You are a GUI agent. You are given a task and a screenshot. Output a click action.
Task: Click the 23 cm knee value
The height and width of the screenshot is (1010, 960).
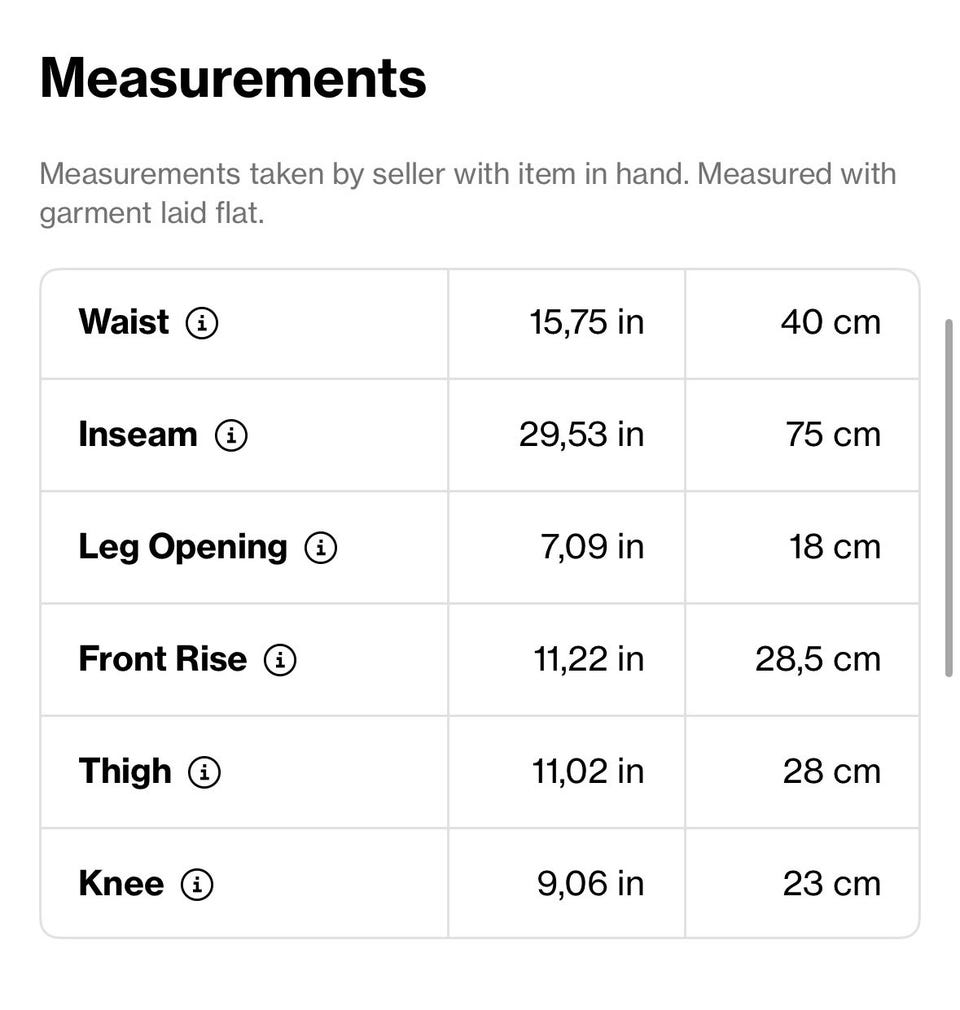click(831, 884)
